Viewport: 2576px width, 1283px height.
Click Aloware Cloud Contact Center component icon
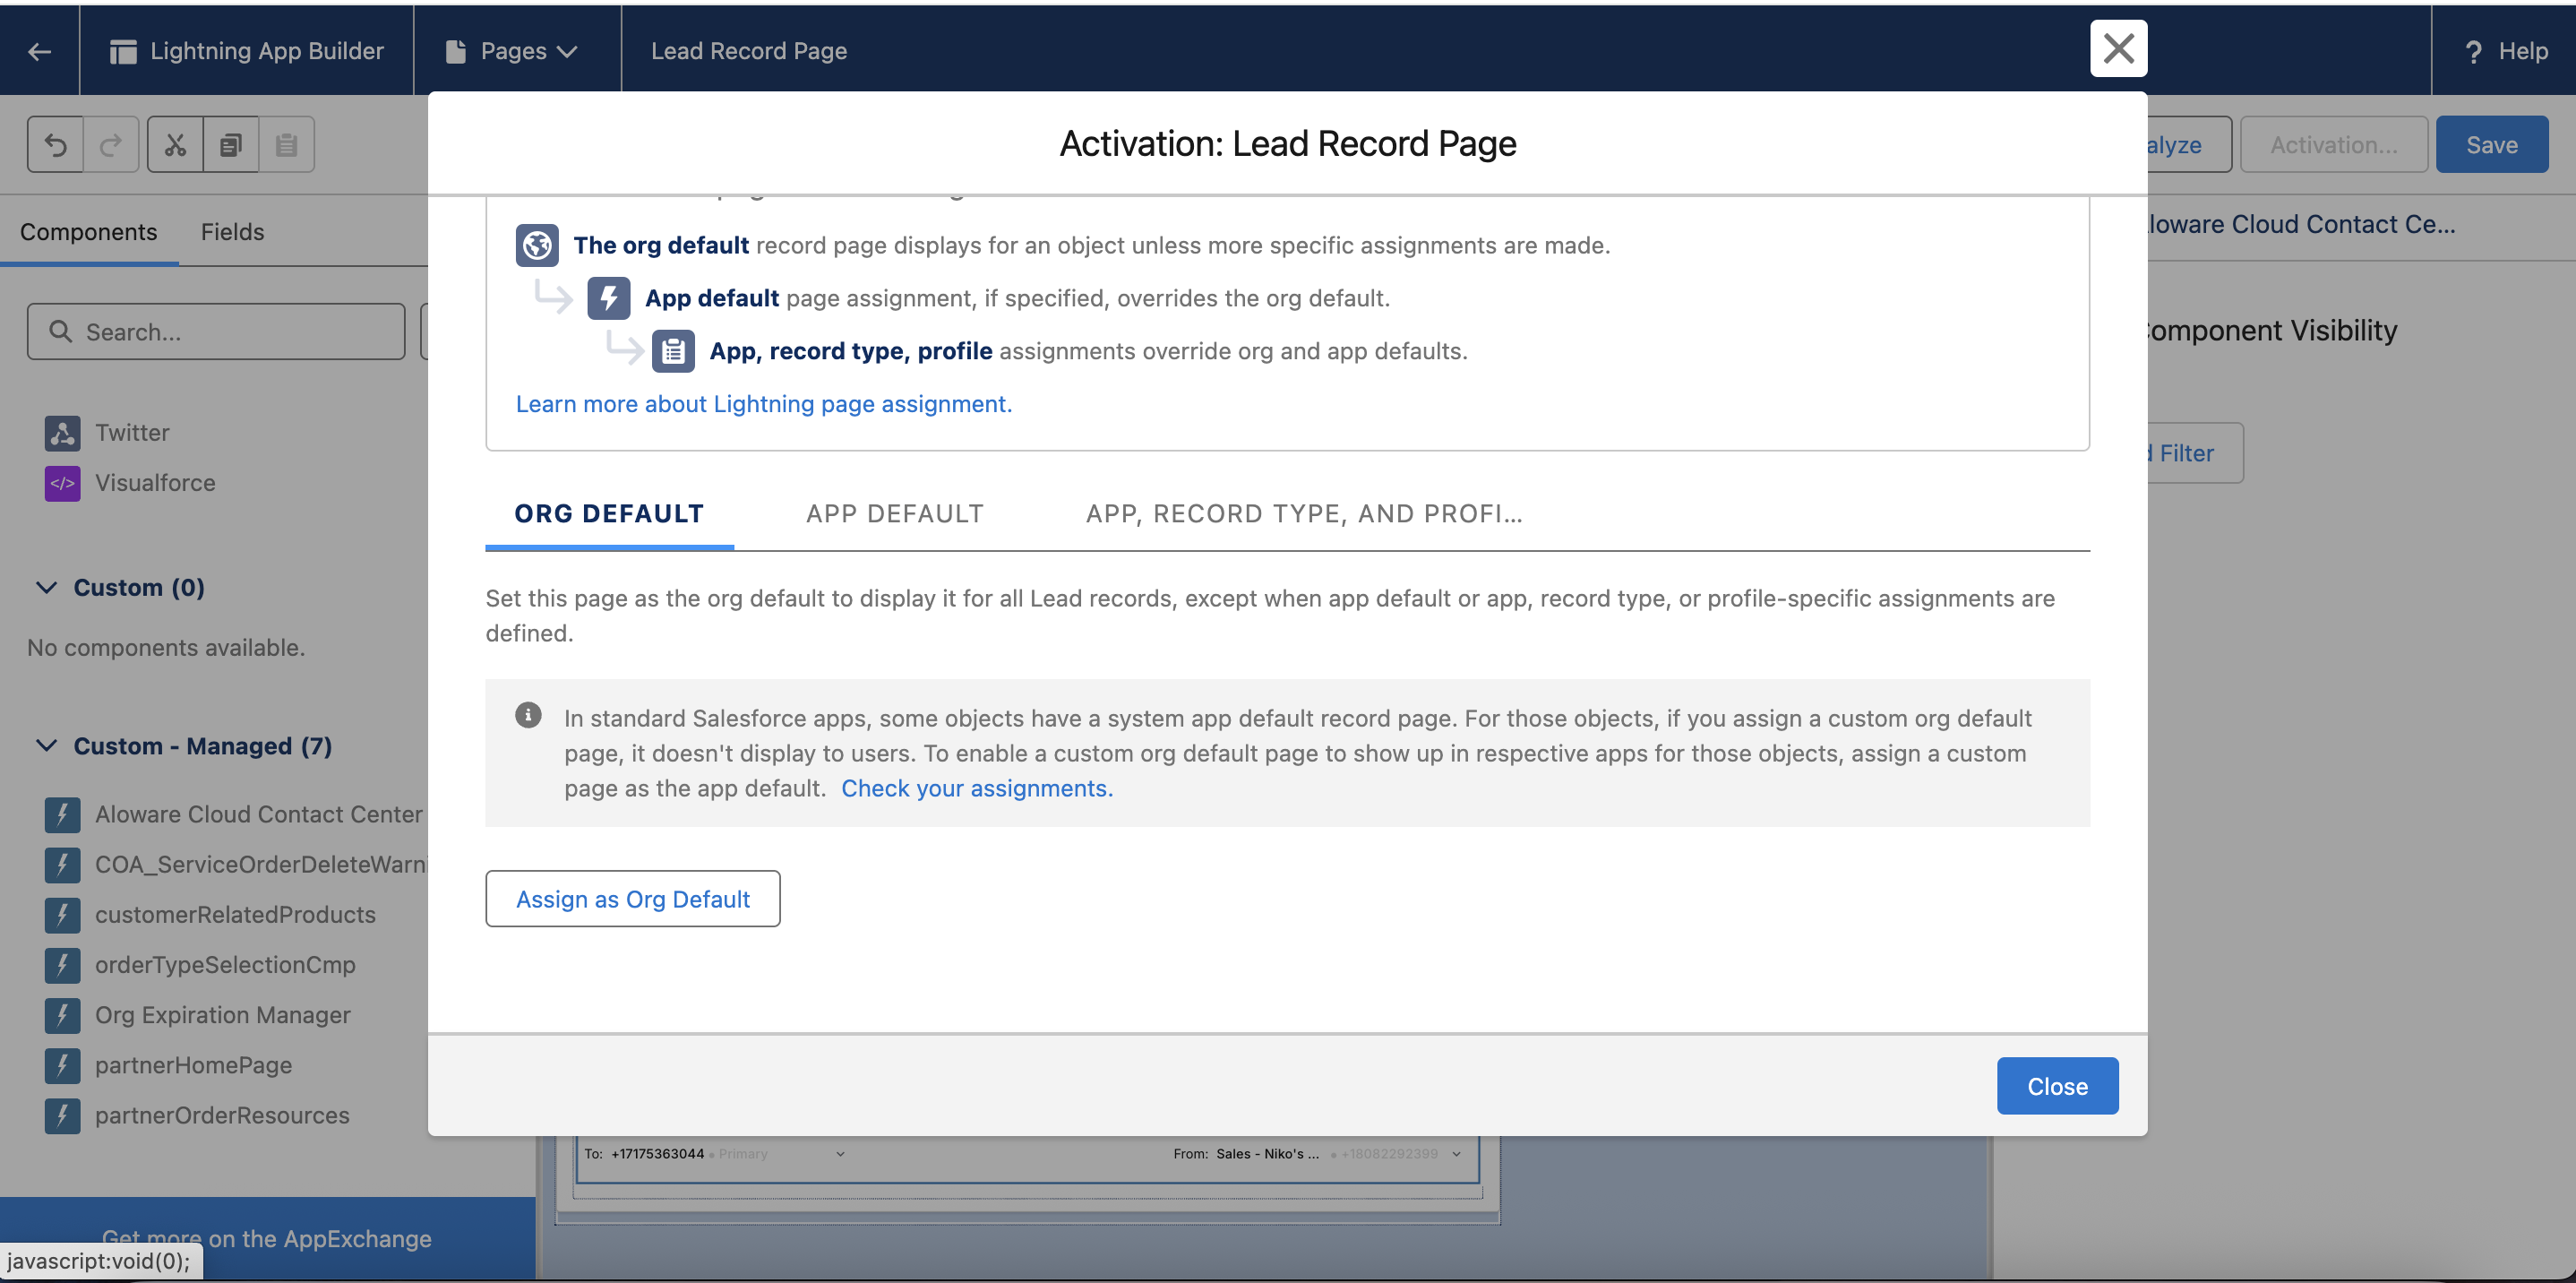(x=62, y=814)
